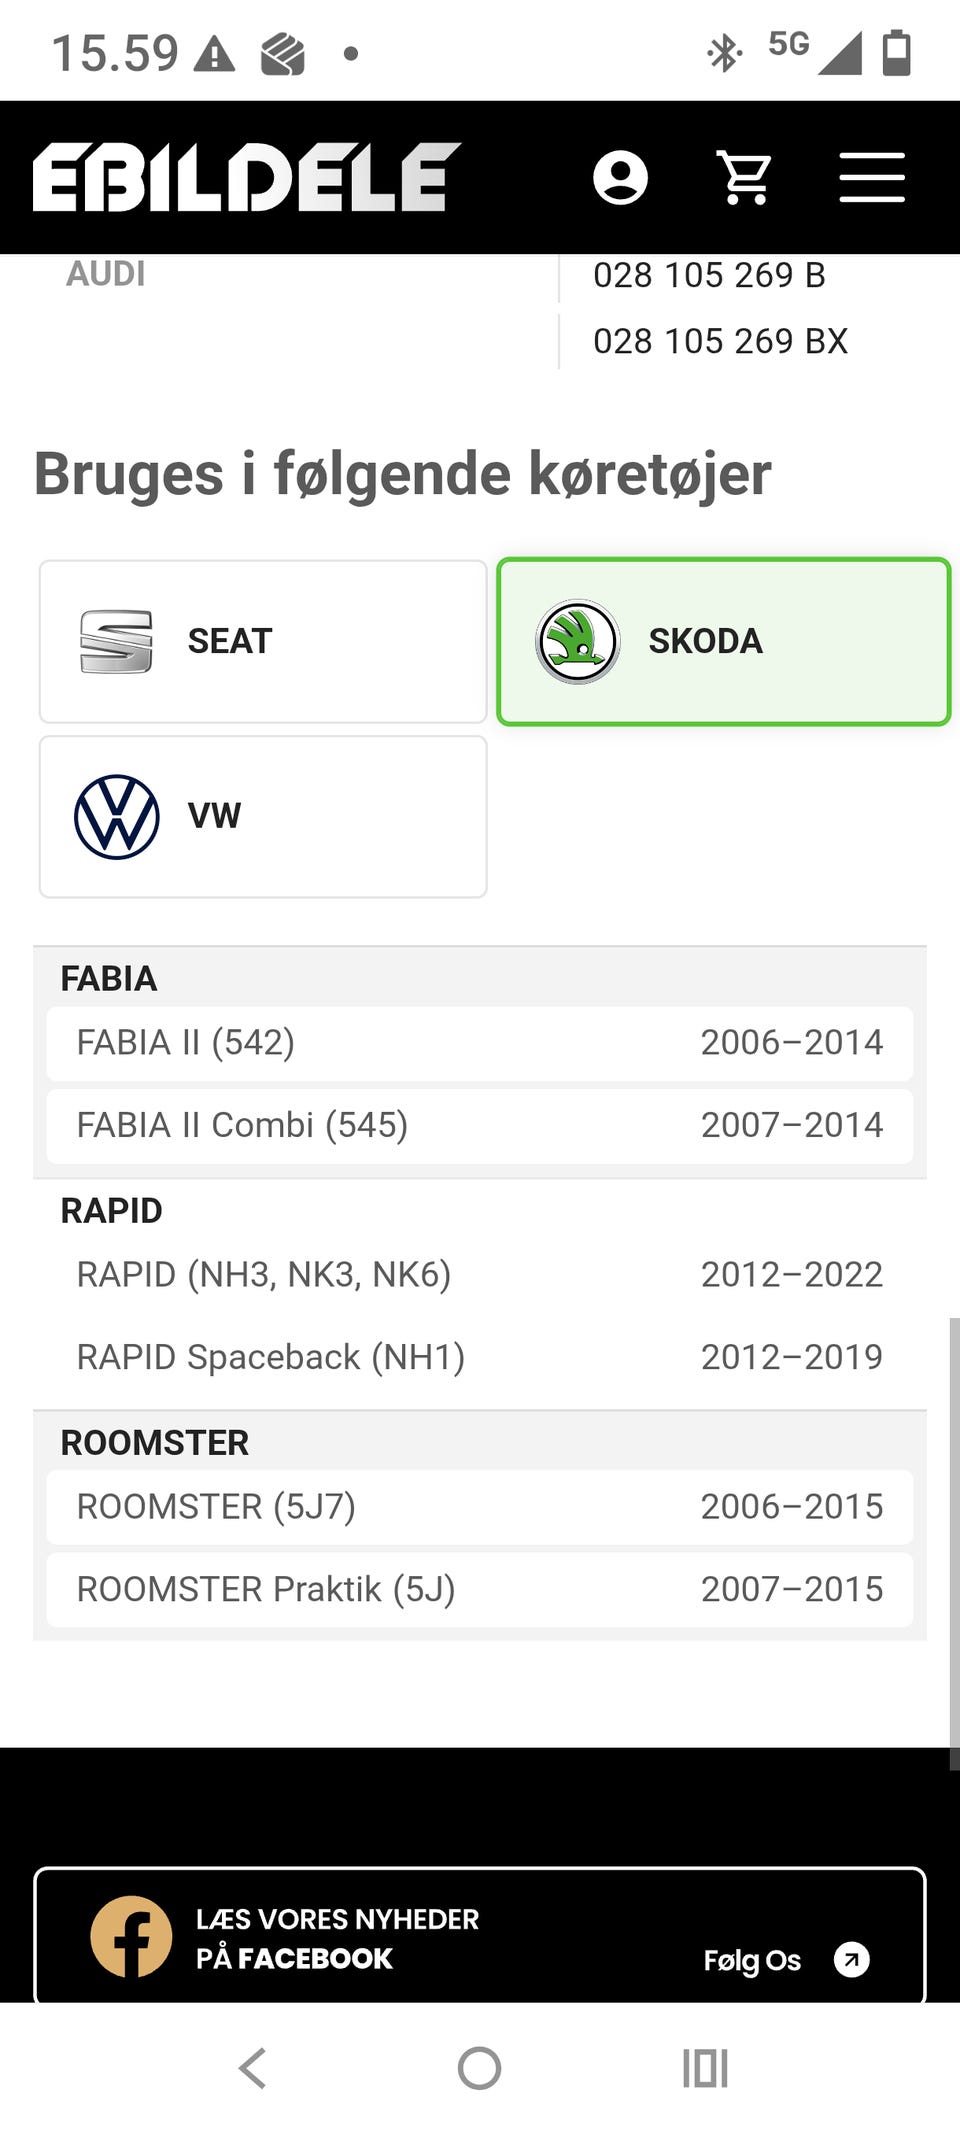Open ROOMSTER Praktik (5J) entry
This screenshot has width=960, height=2134.
coord(480,1589)
